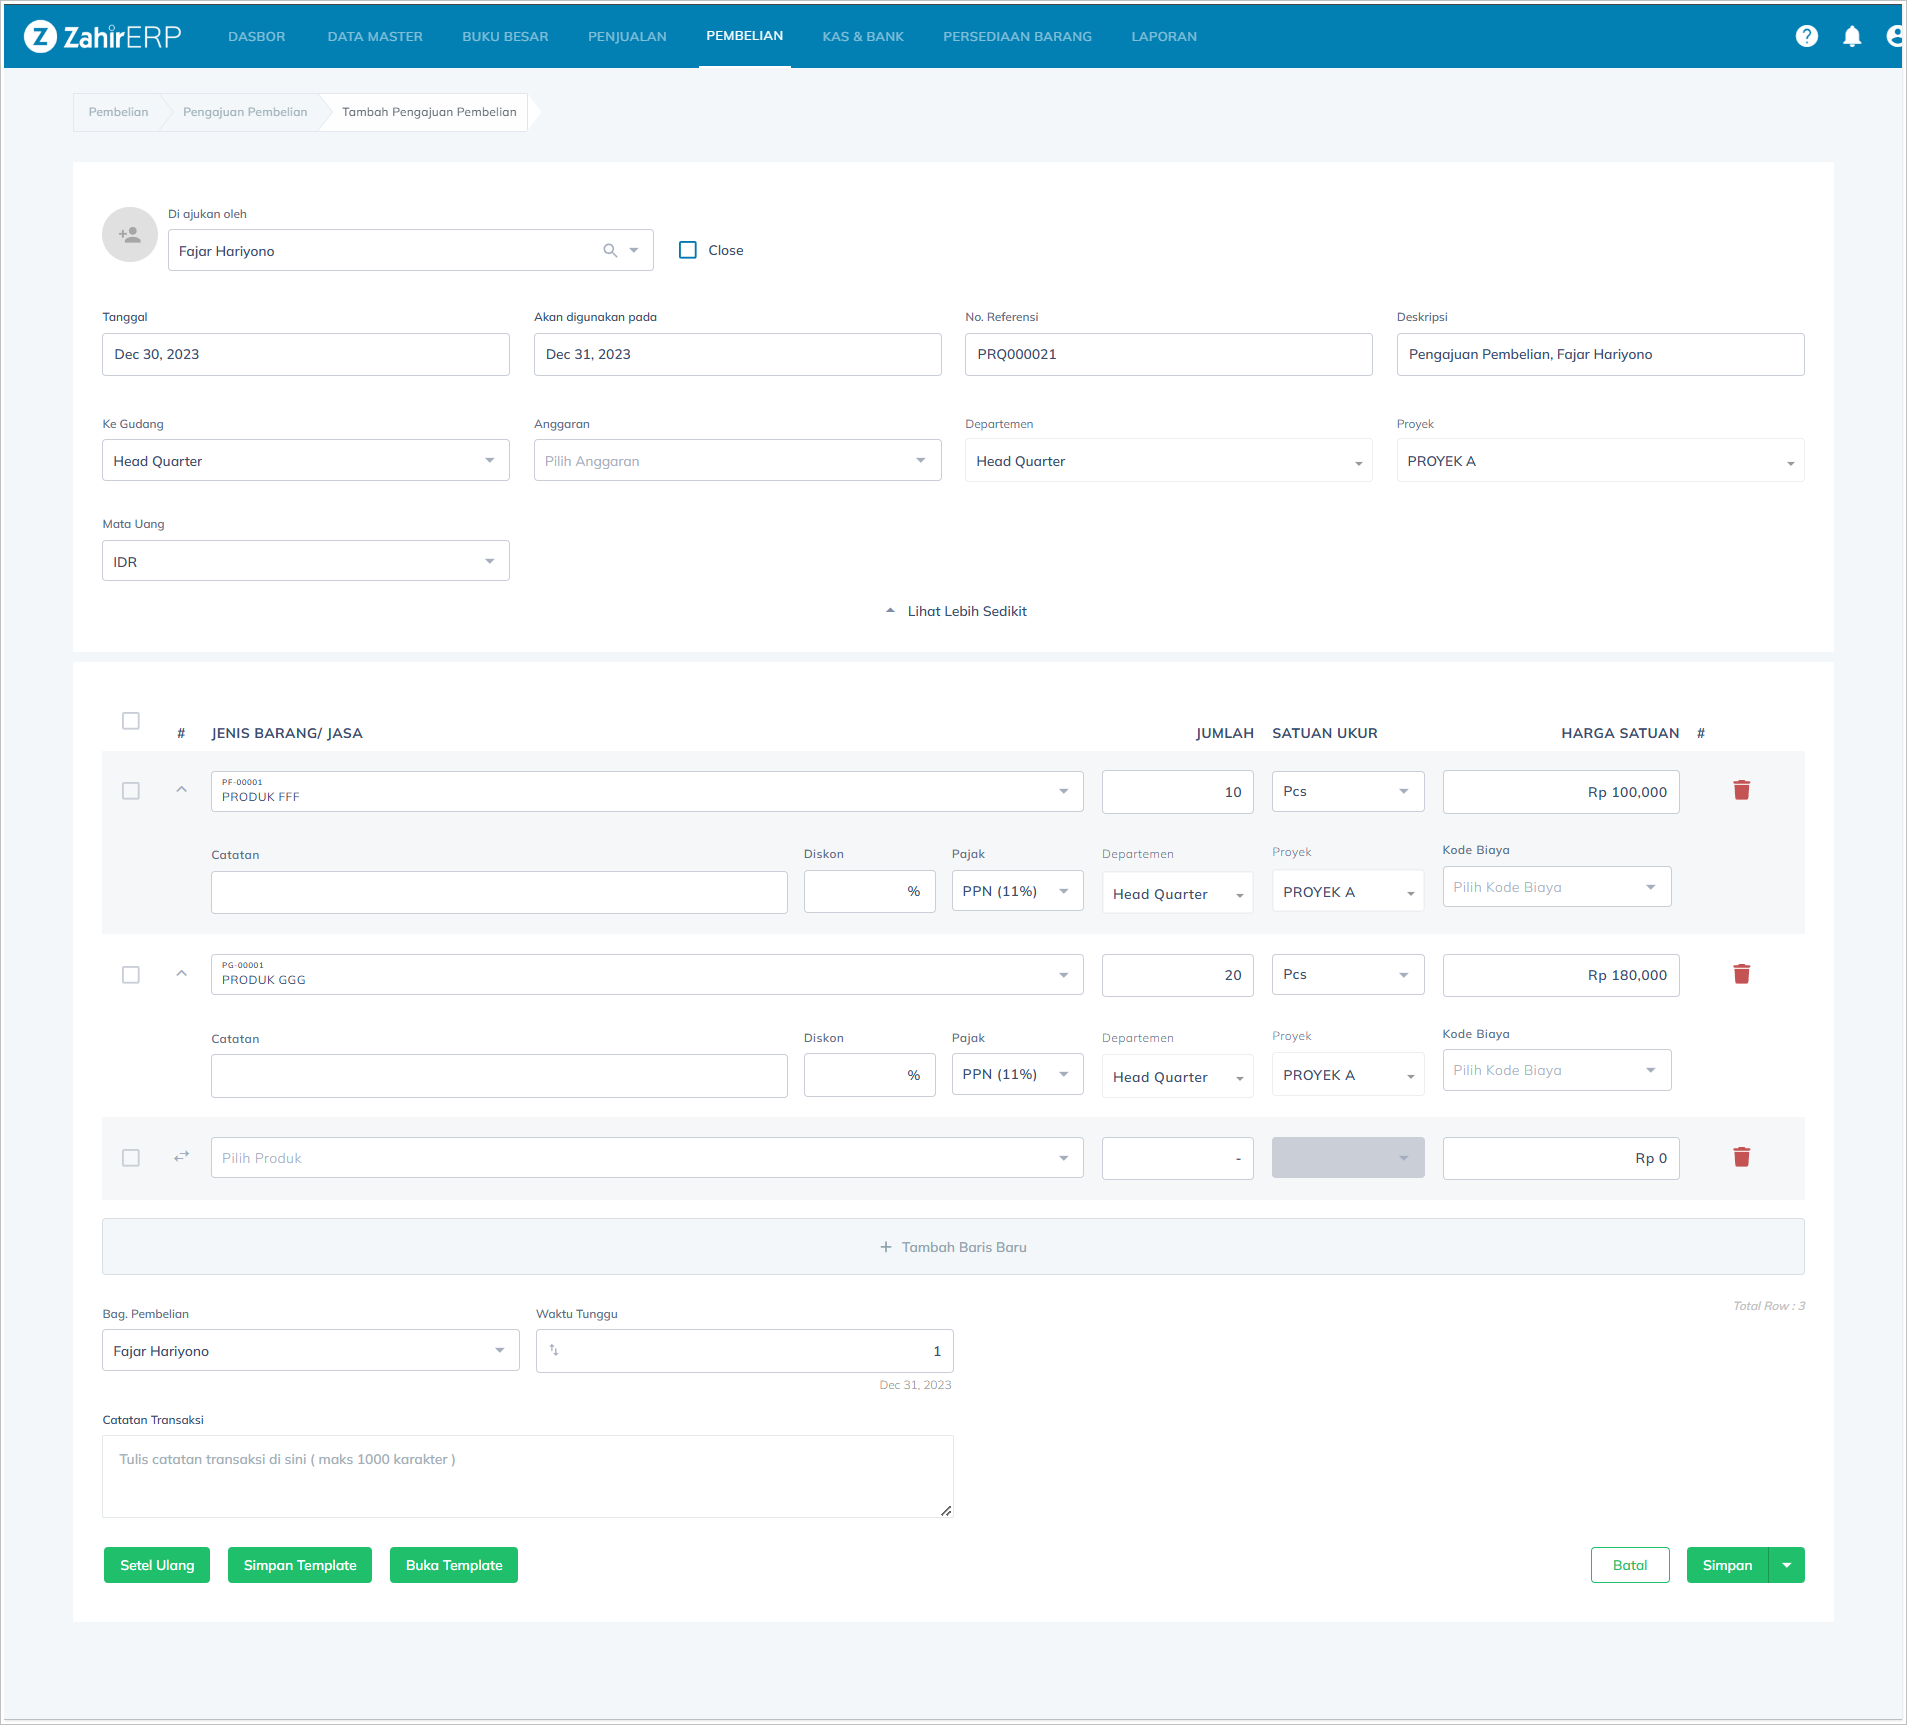1907x1725 pixels.
Task: Collapse the PRODUK GGG row details
Action: tap(181, 973)
